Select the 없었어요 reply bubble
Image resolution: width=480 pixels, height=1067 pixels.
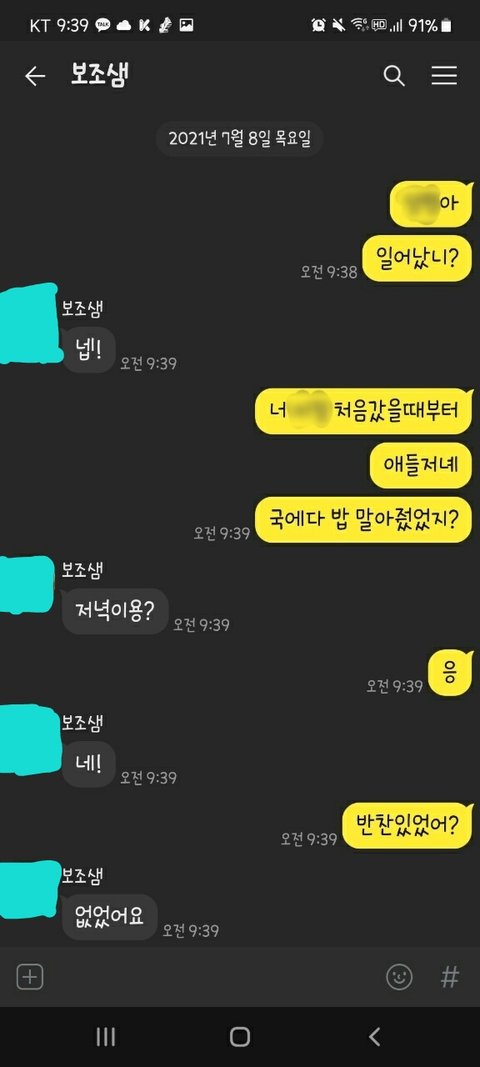coord(110,917)
